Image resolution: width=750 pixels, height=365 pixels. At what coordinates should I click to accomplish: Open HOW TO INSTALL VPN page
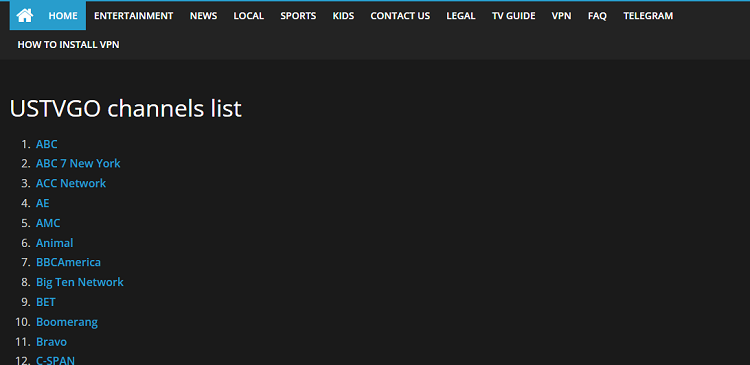pyautogui.click(x=68, y=44)
